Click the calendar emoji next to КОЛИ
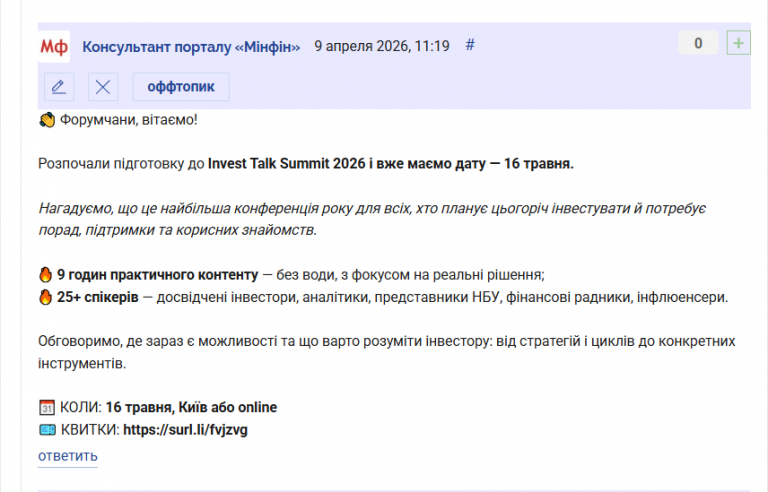Screen dimensions: 768x492 46,407
